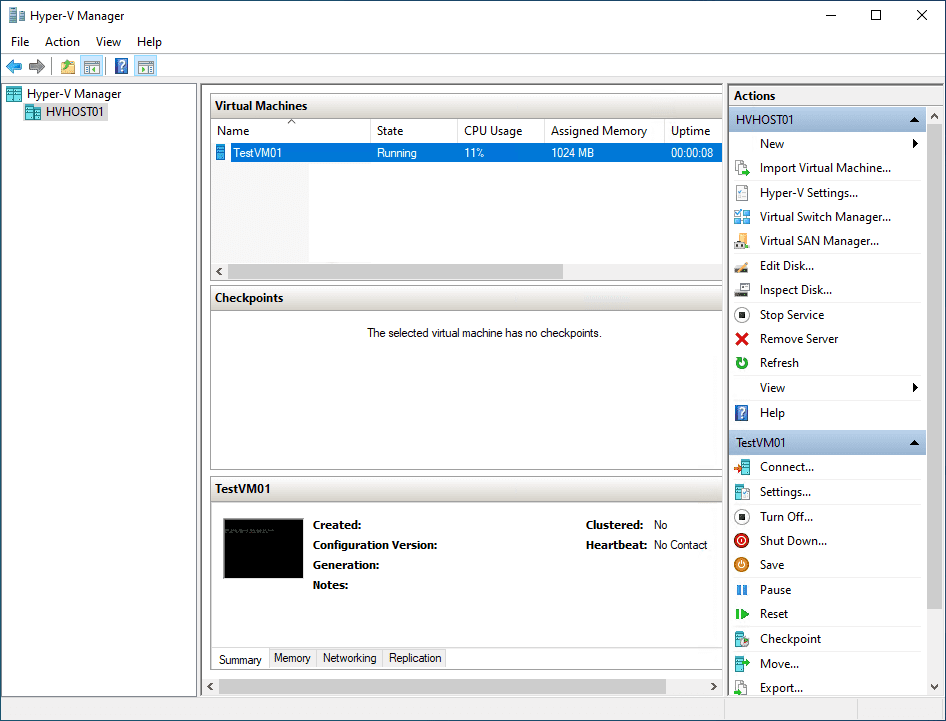
Task: Create a Checkpoint for TestVM01
Action: [790, 639]
